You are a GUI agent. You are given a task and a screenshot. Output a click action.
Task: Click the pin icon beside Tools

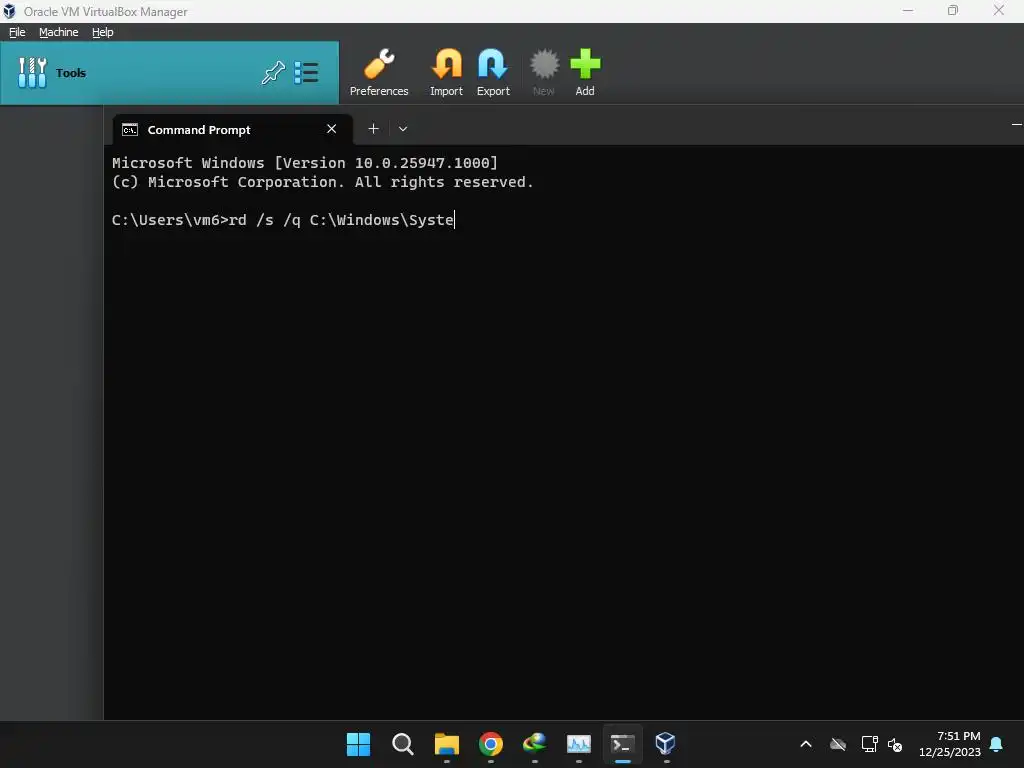point(273,72)
